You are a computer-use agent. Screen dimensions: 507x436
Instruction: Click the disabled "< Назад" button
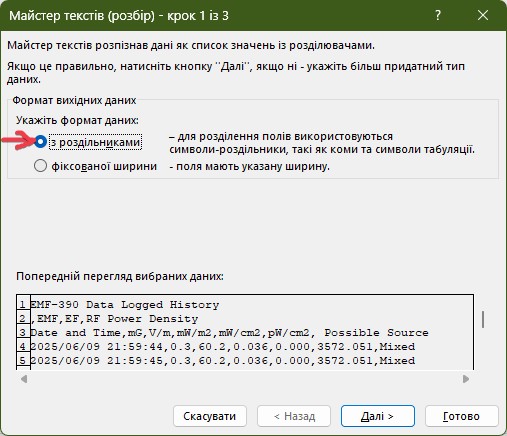tap(294, 416)
